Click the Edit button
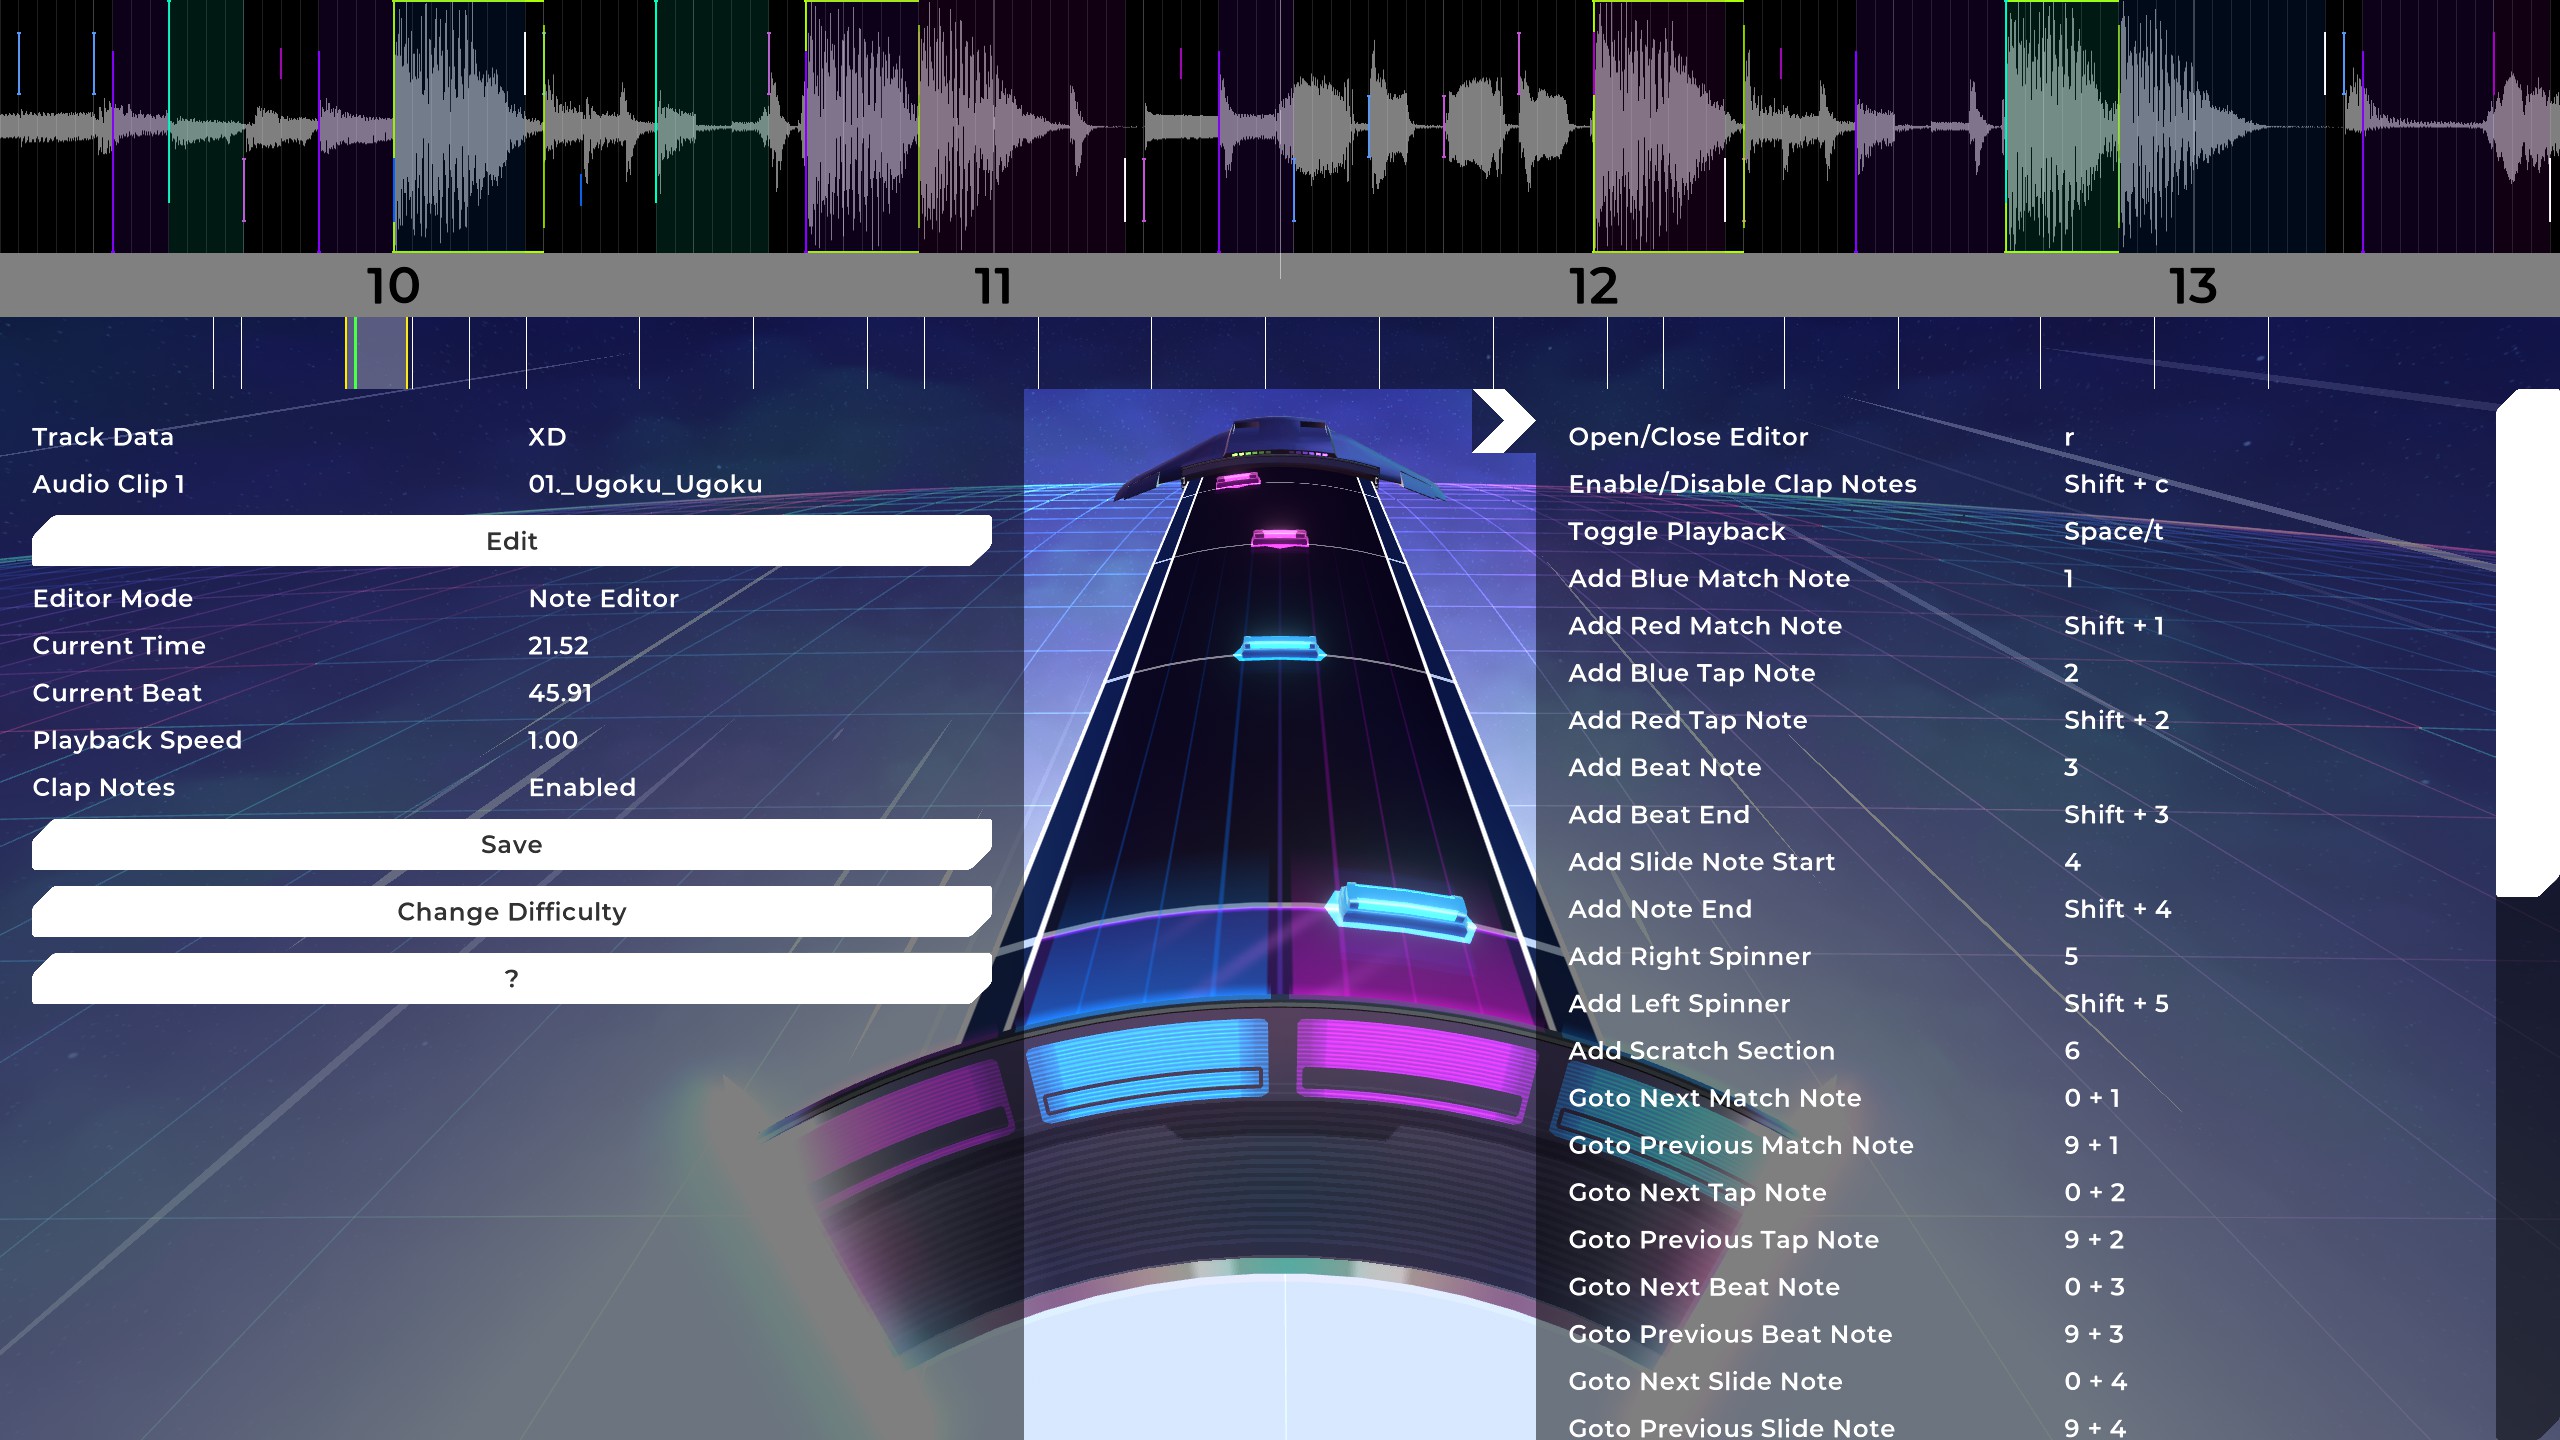2560x1440 pixels. click(x=511, y=541)
